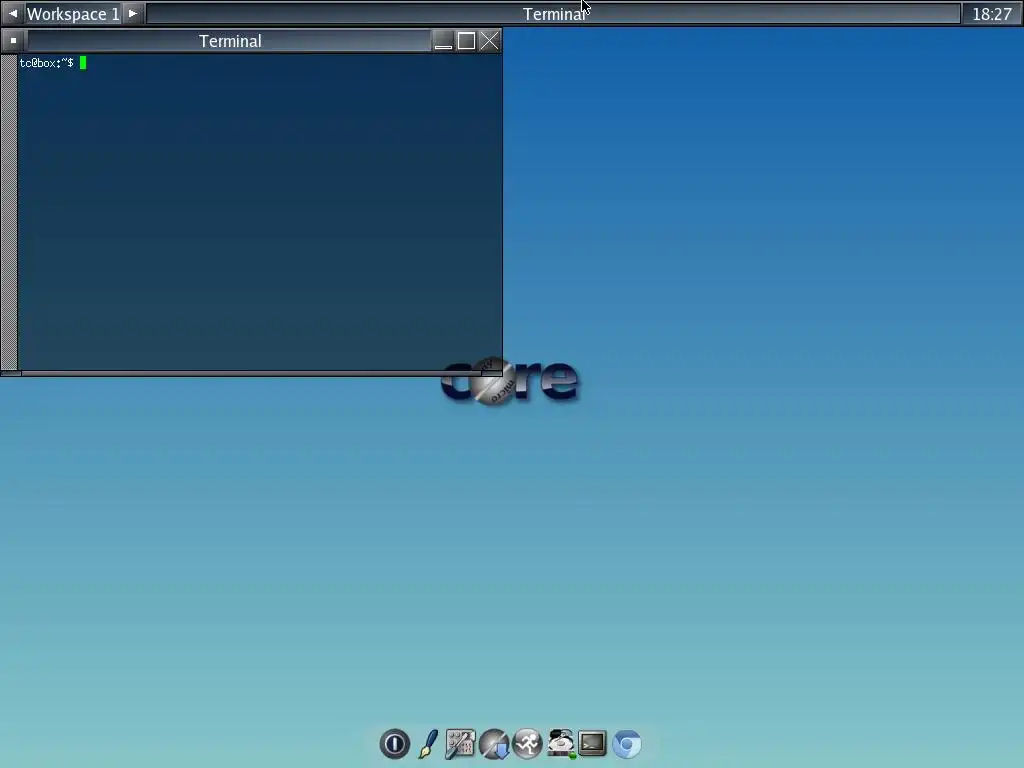Image resolution: width=1024 pixels, height=768 pixels.
Task: Click the terminal scrollbar on the left
Action: click(x=9, y=212)
